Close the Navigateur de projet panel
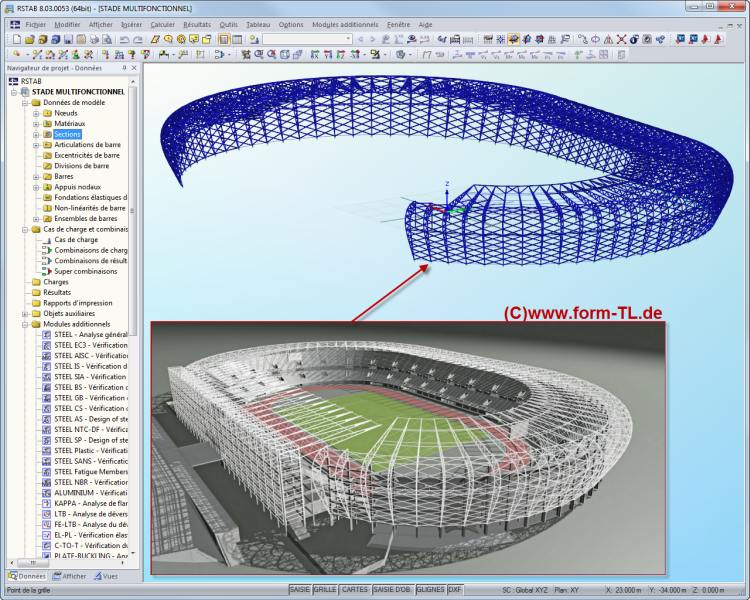The width and height of the screenshot is (750, 600). click(x=134, y=68)
